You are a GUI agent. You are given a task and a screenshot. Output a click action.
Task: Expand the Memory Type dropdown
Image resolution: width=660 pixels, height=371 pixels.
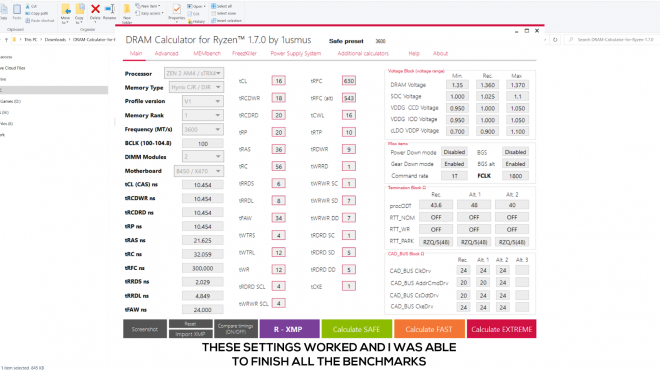(x=196, y=87)
